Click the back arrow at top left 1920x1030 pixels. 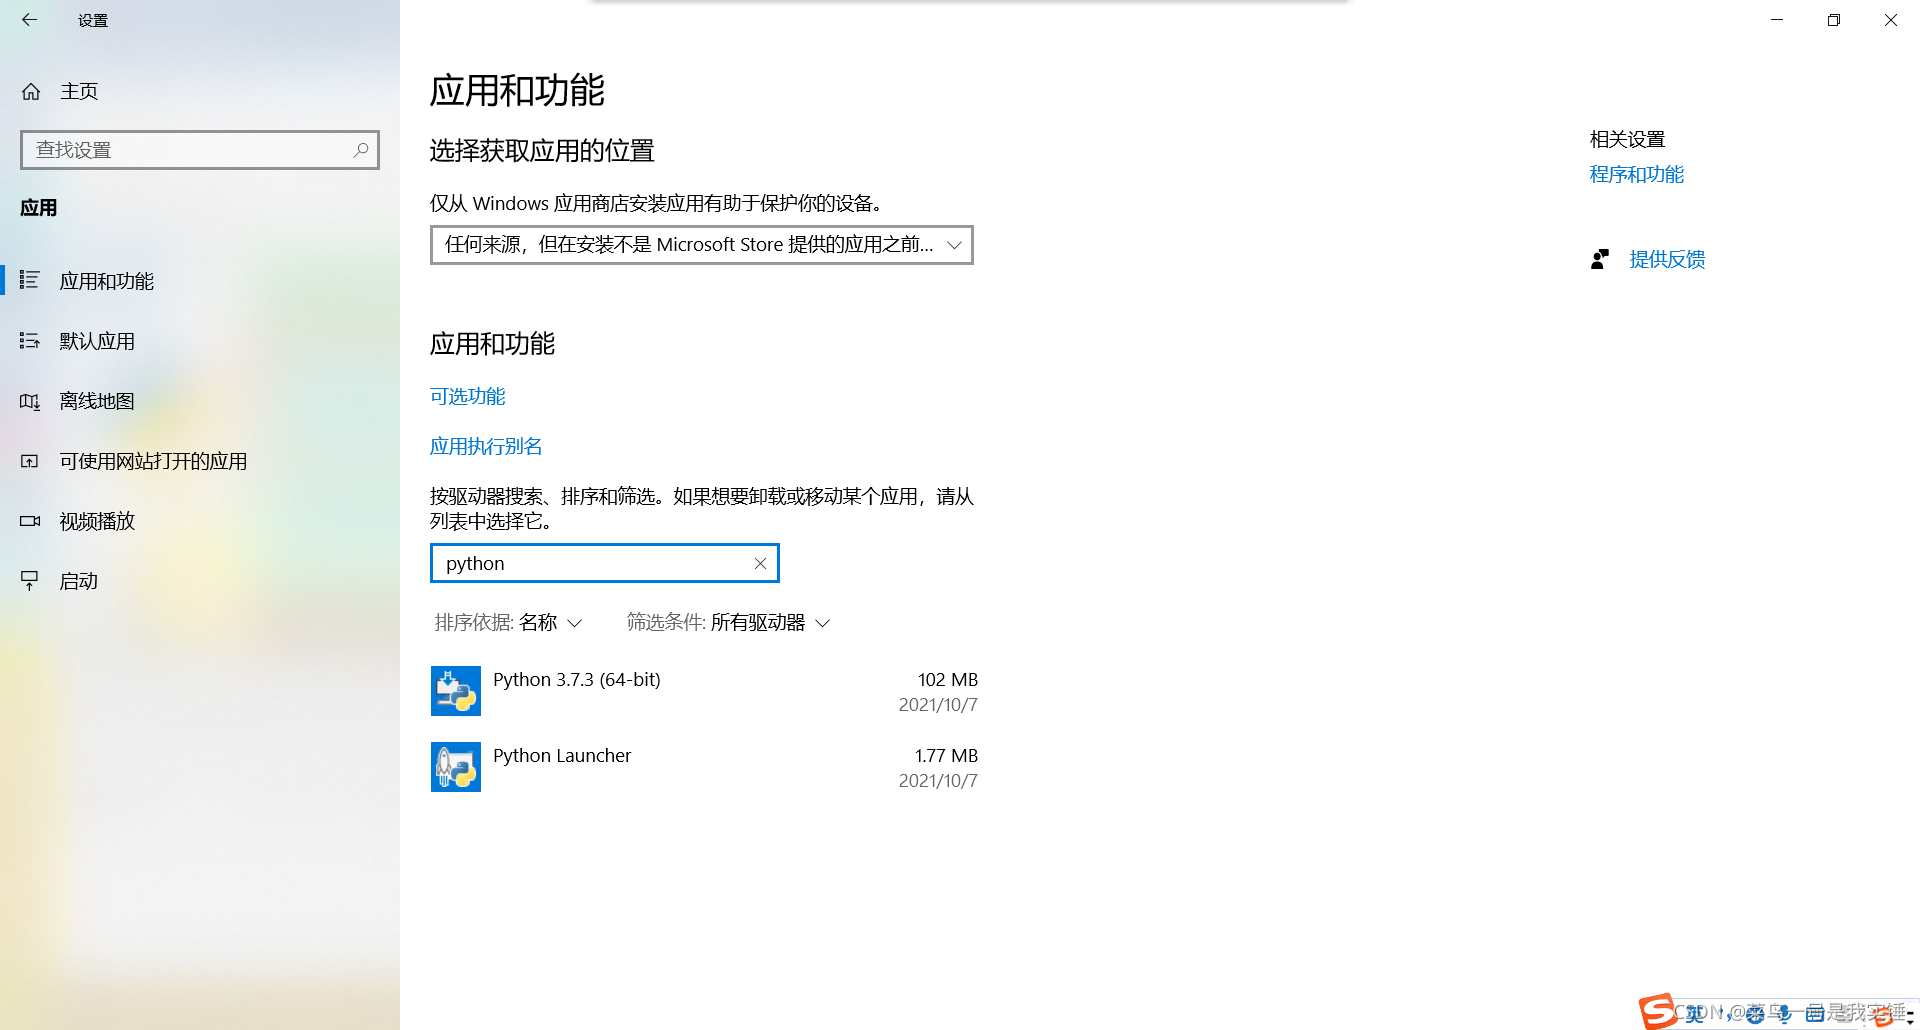pyautogui.click(x=29, y=20)
